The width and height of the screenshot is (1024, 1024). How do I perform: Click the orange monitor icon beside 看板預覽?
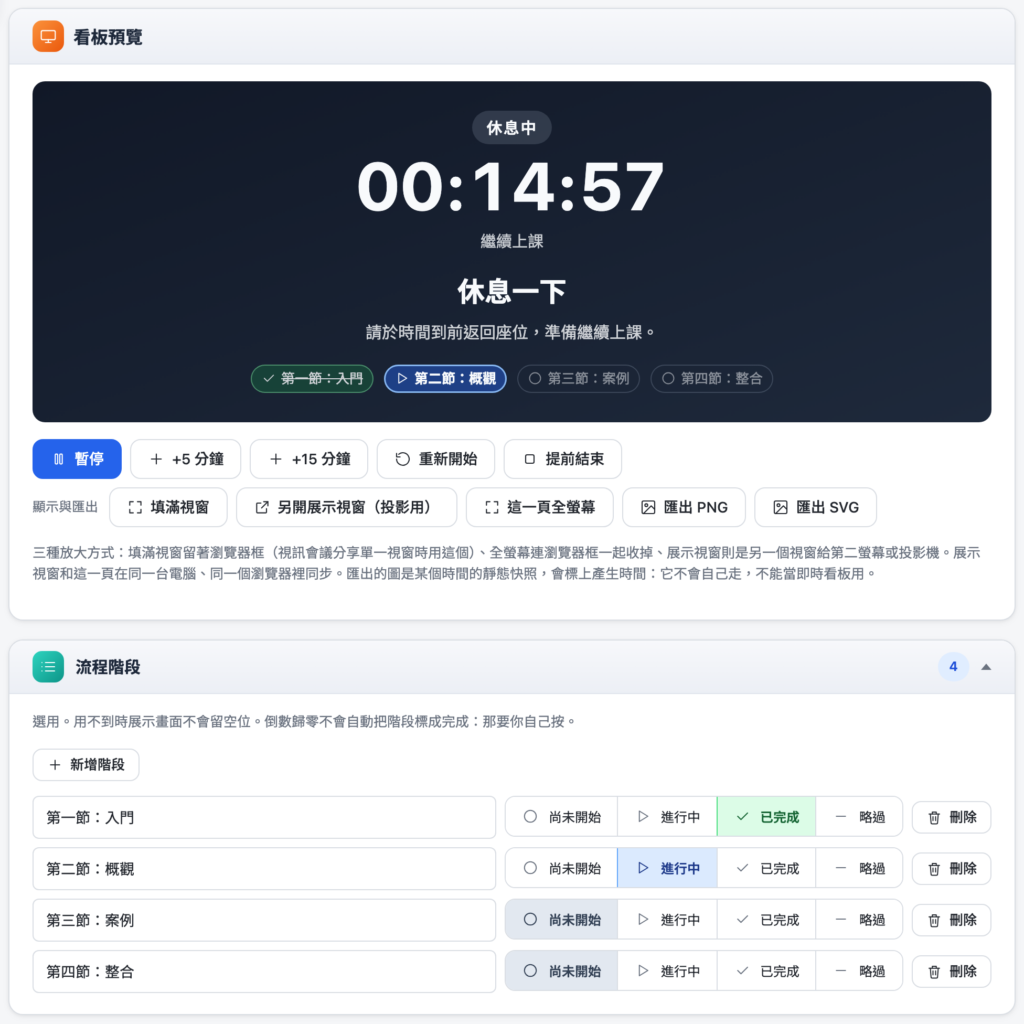[48, 37]
